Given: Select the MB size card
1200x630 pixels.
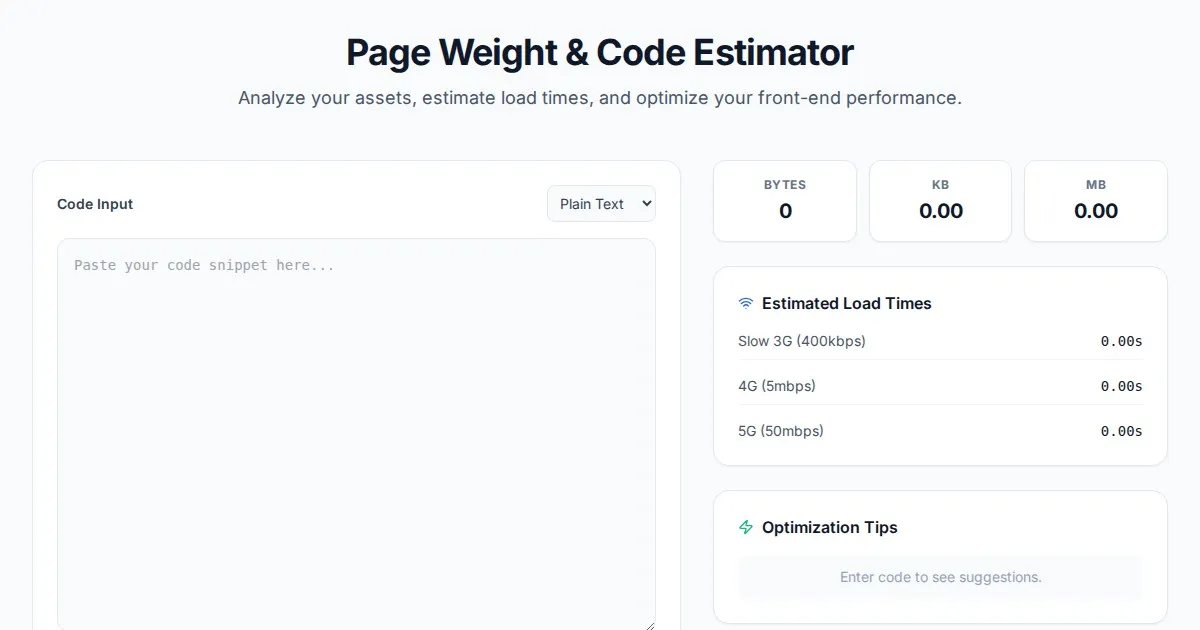Looking at the screenshot, I should (1096, 201).
